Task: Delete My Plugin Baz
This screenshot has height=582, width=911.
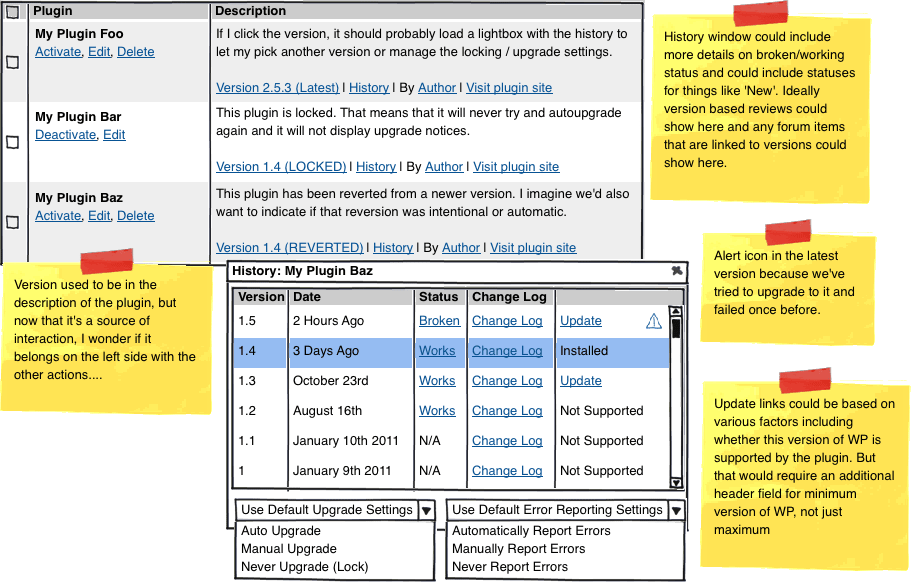Action: pyautogui.click(x=135, y=215)
